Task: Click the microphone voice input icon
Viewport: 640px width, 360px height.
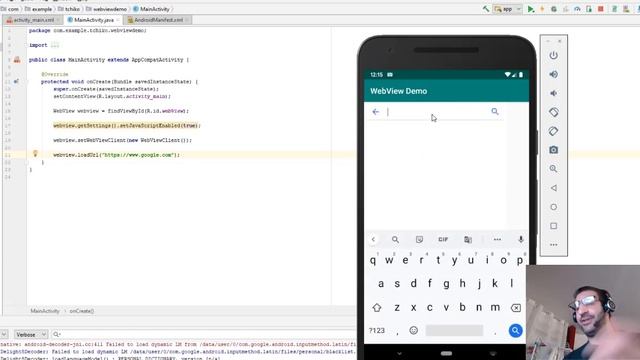Action: tap(521, 240)
